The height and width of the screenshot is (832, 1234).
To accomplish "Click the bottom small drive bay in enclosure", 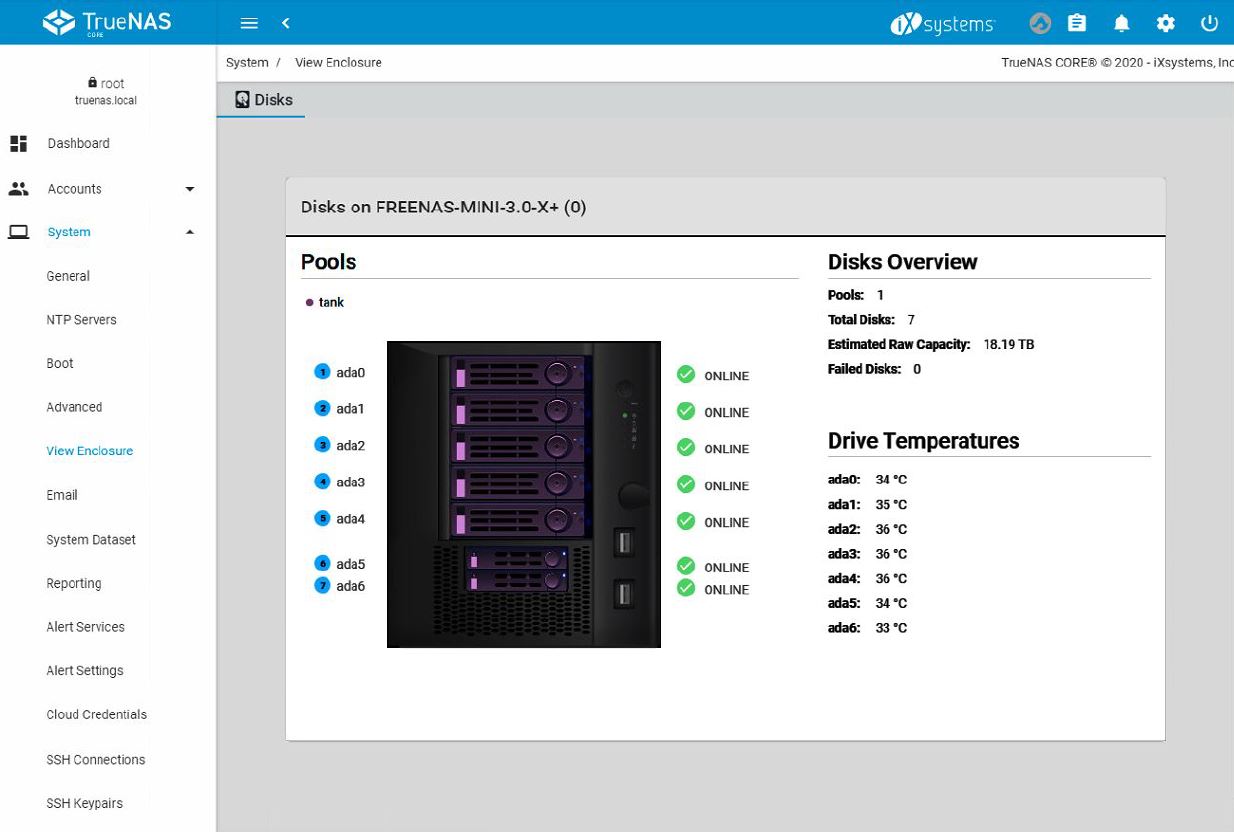I will point(517,580).
